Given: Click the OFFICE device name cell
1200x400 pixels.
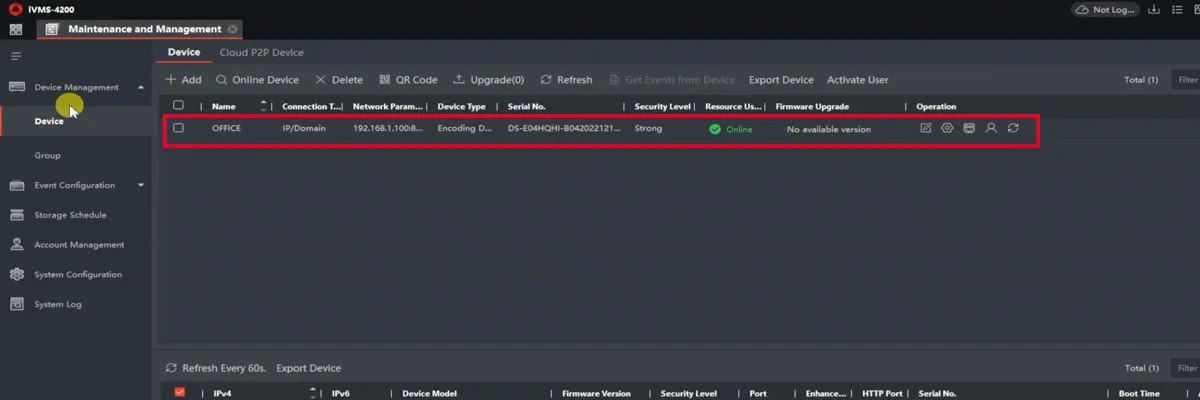Looking at the screenshot, I should click(x=226, y=129).
